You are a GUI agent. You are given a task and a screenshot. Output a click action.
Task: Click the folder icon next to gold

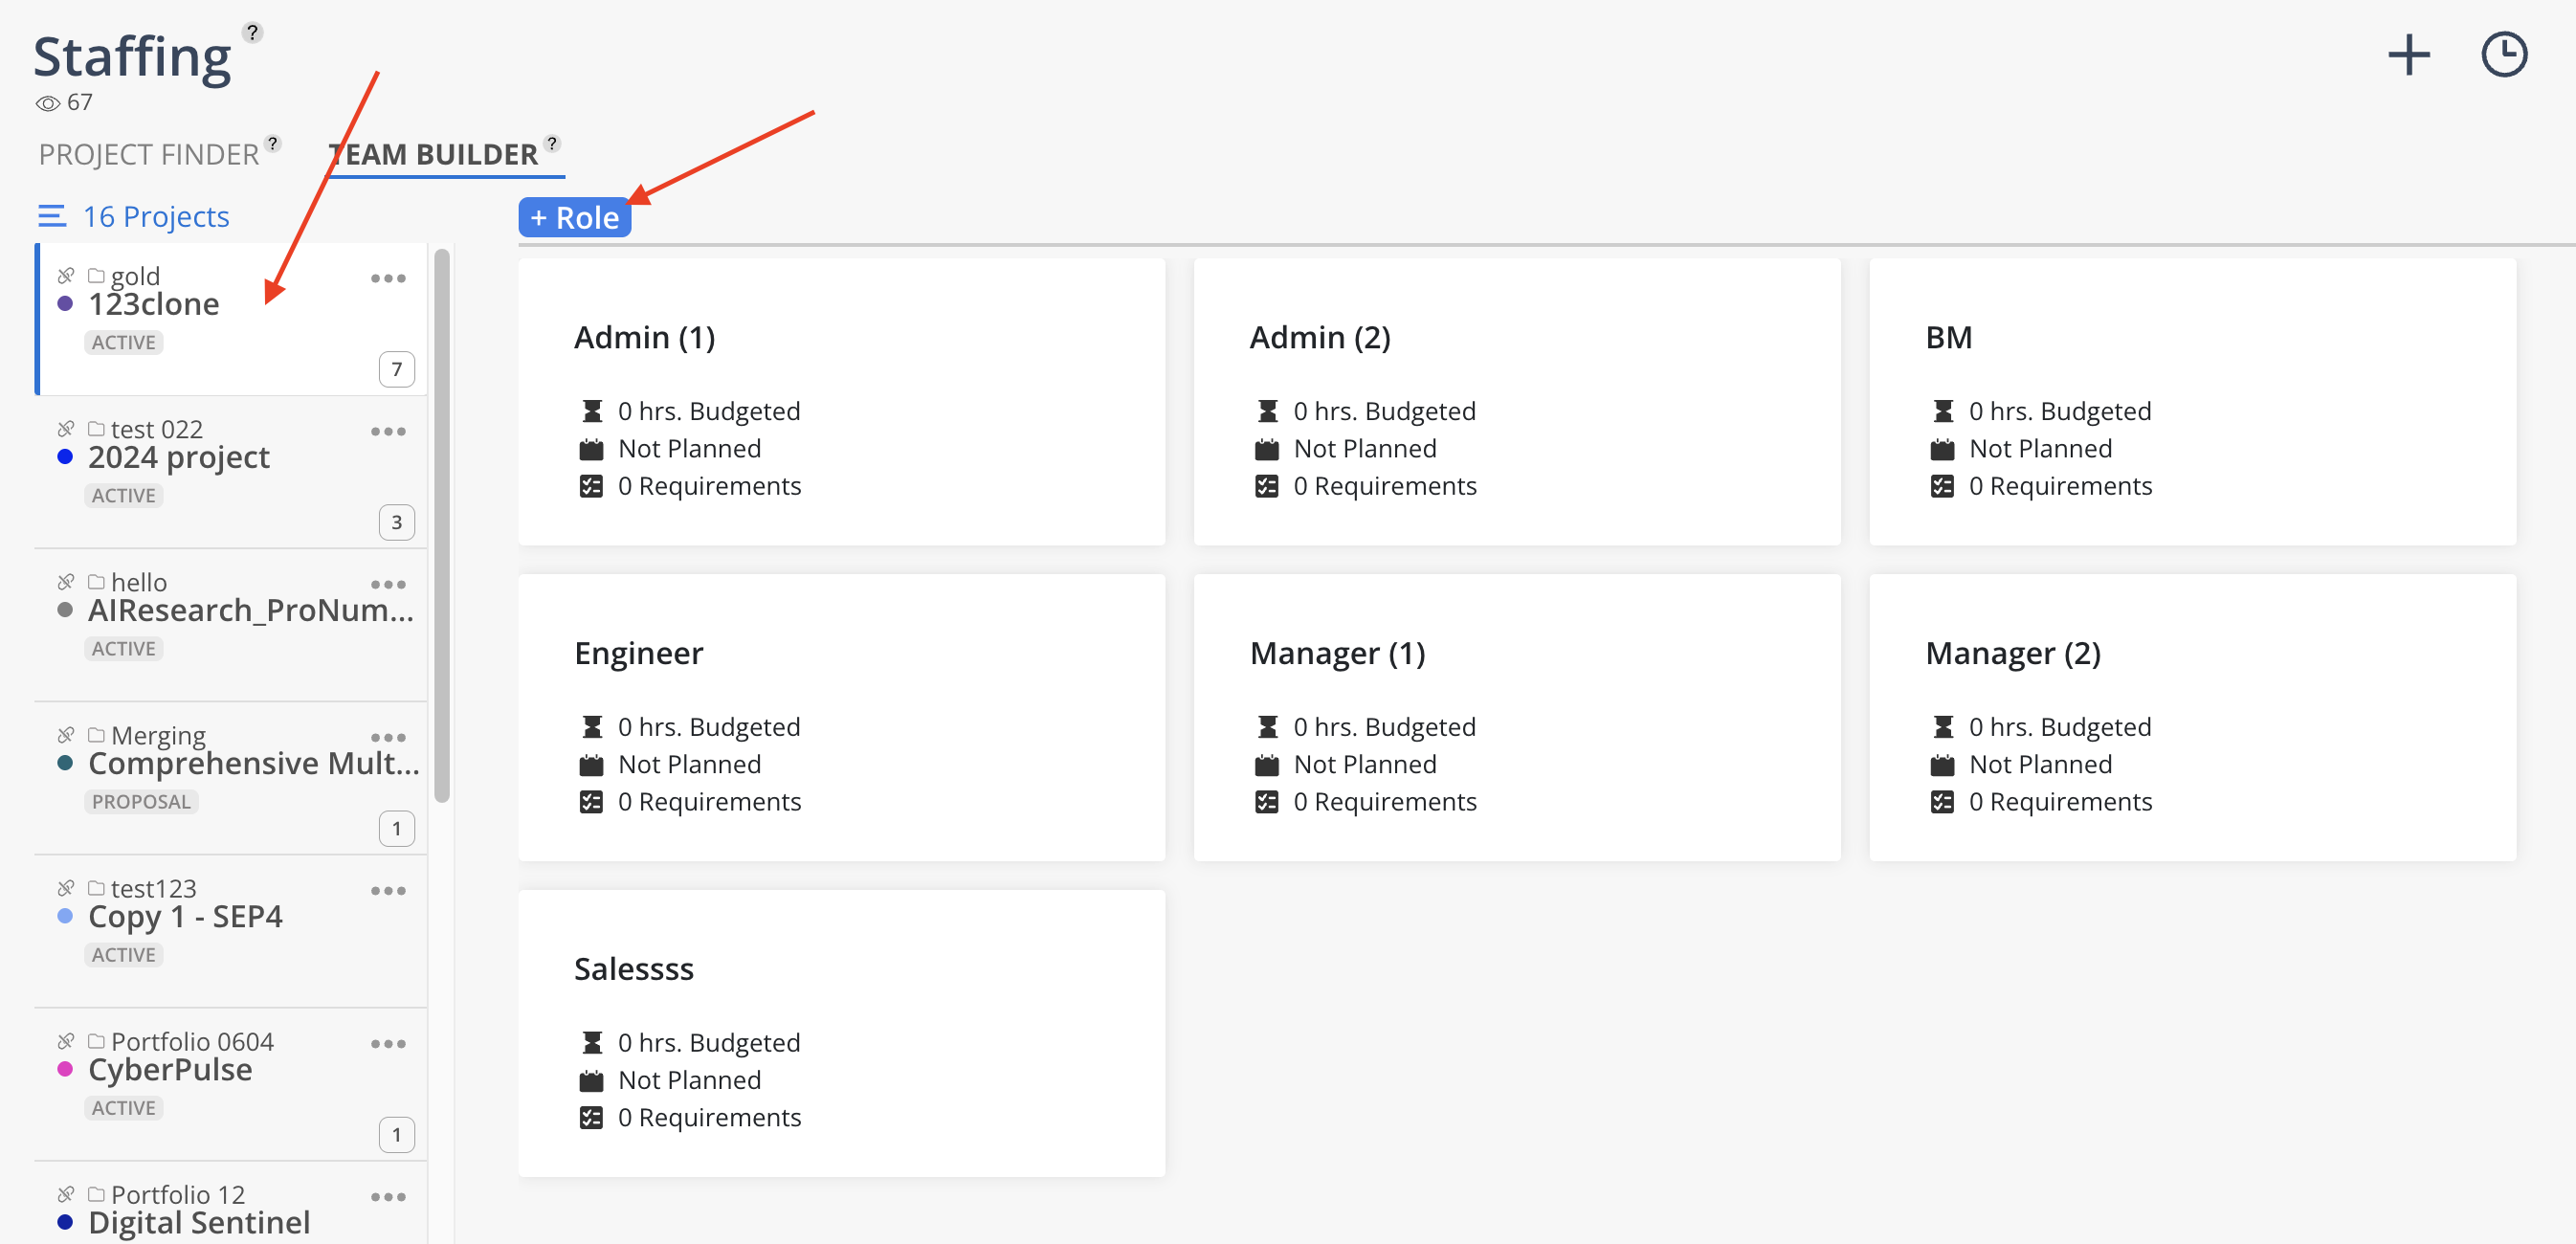coord(96,275)
